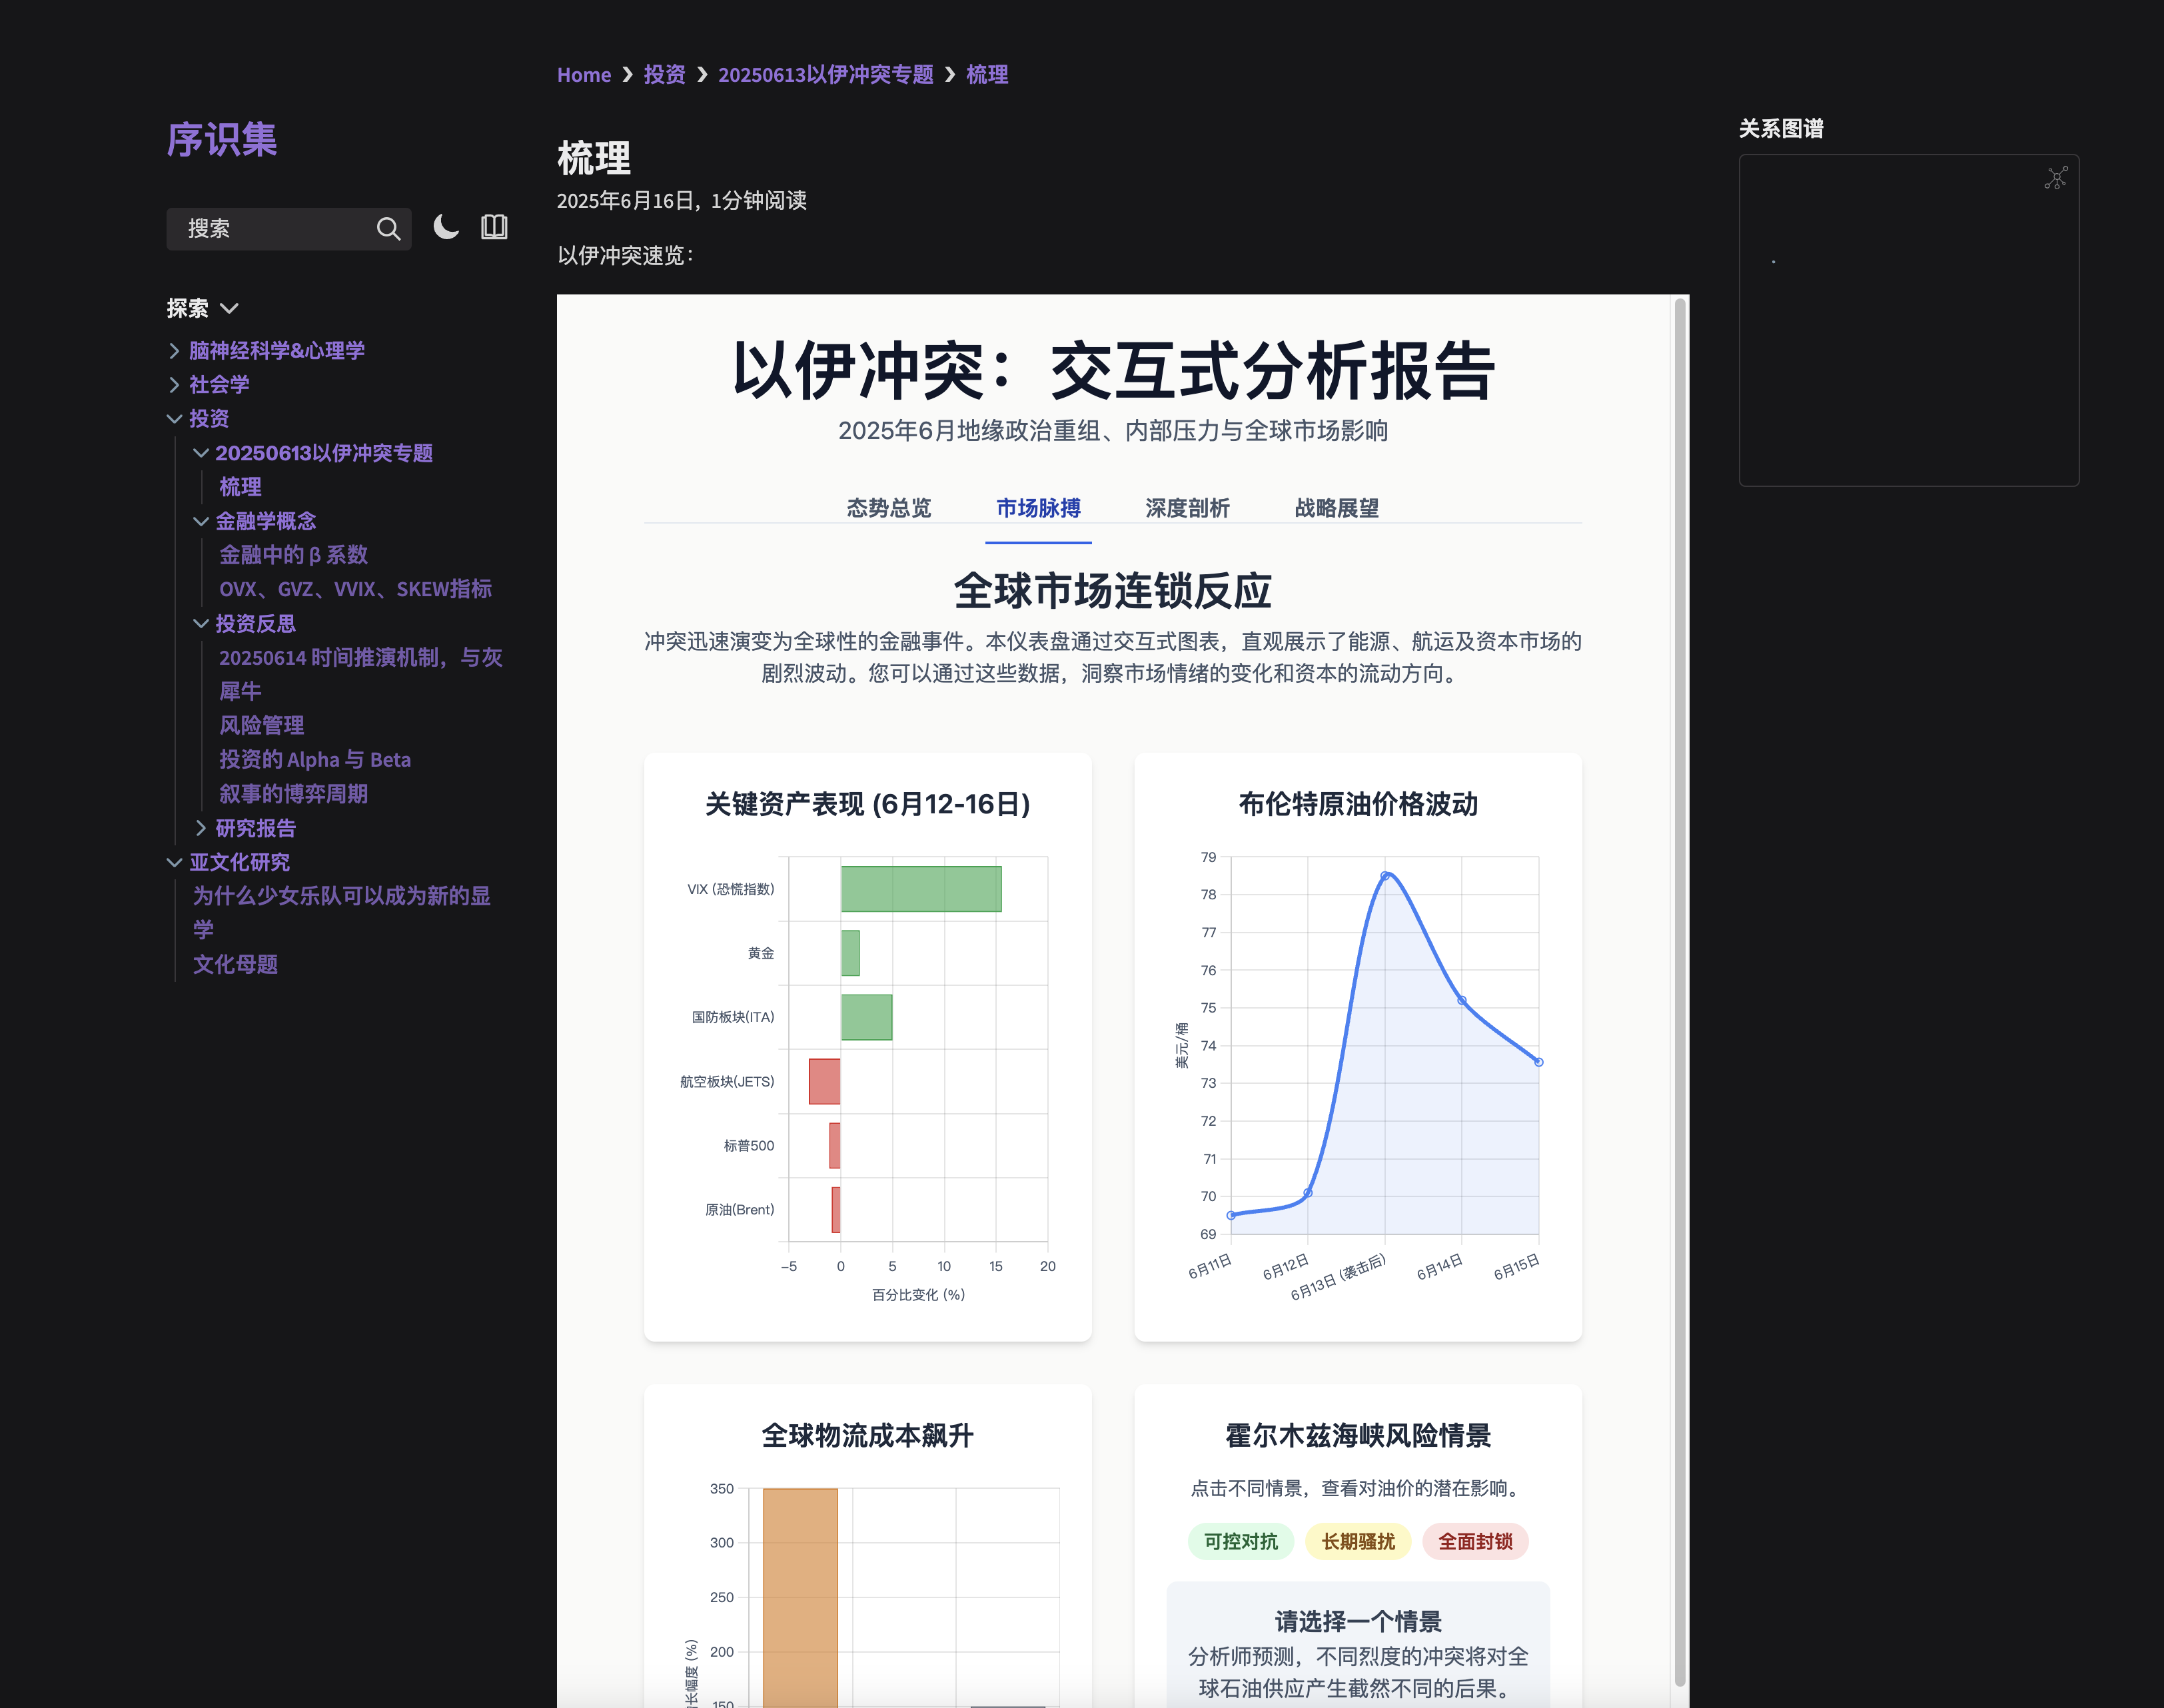This screenshot has width=2164, height=1708.
Task: Open 梳理 page in sidebar tree
Action: (240, 487)
